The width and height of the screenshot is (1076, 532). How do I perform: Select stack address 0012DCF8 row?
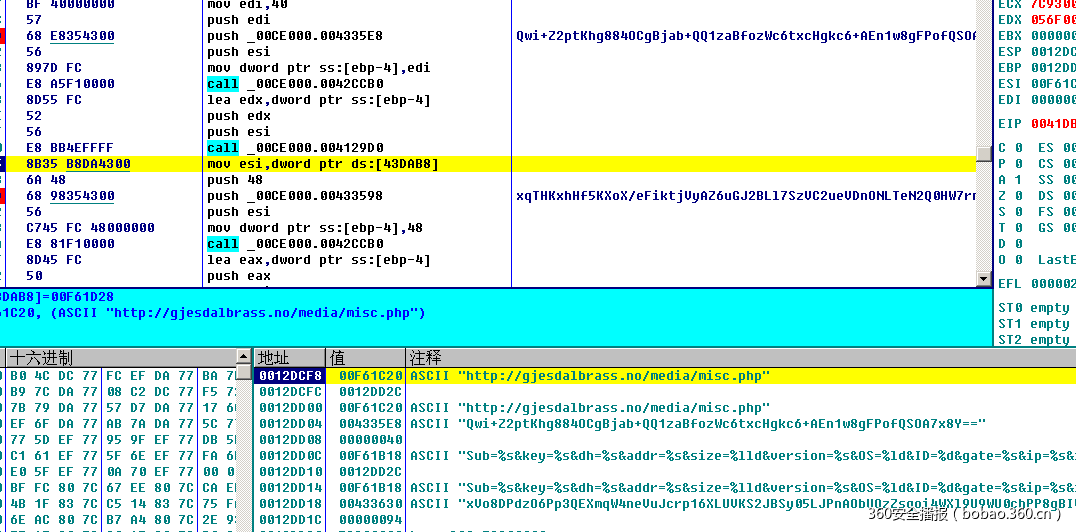point(290,376)
